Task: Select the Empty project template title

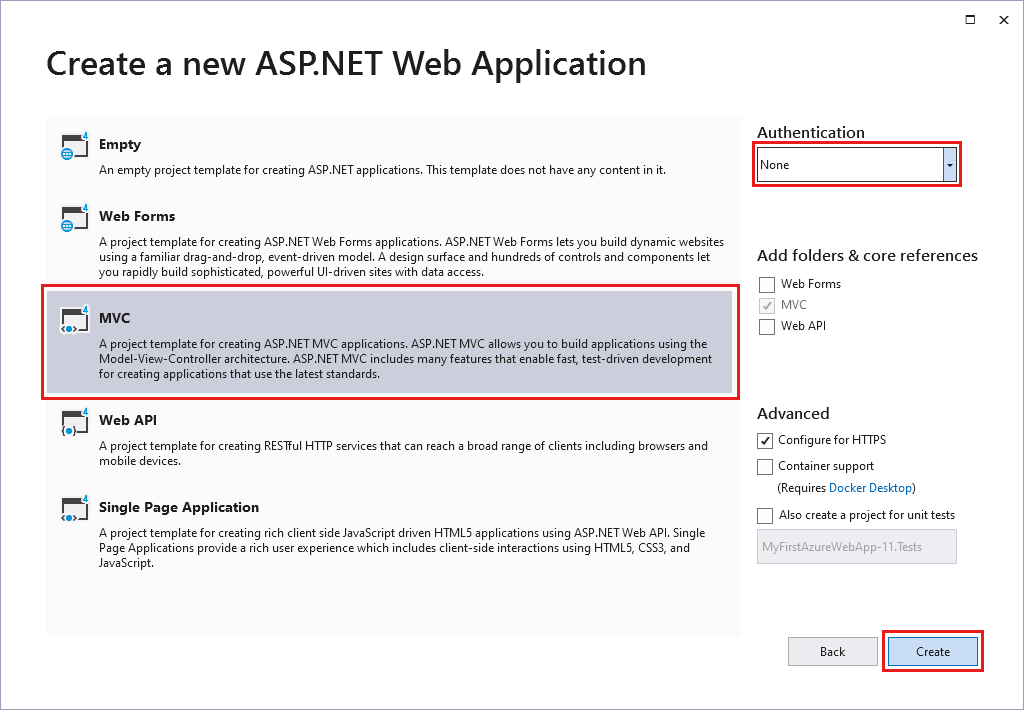Action: (x=120, y=144)
